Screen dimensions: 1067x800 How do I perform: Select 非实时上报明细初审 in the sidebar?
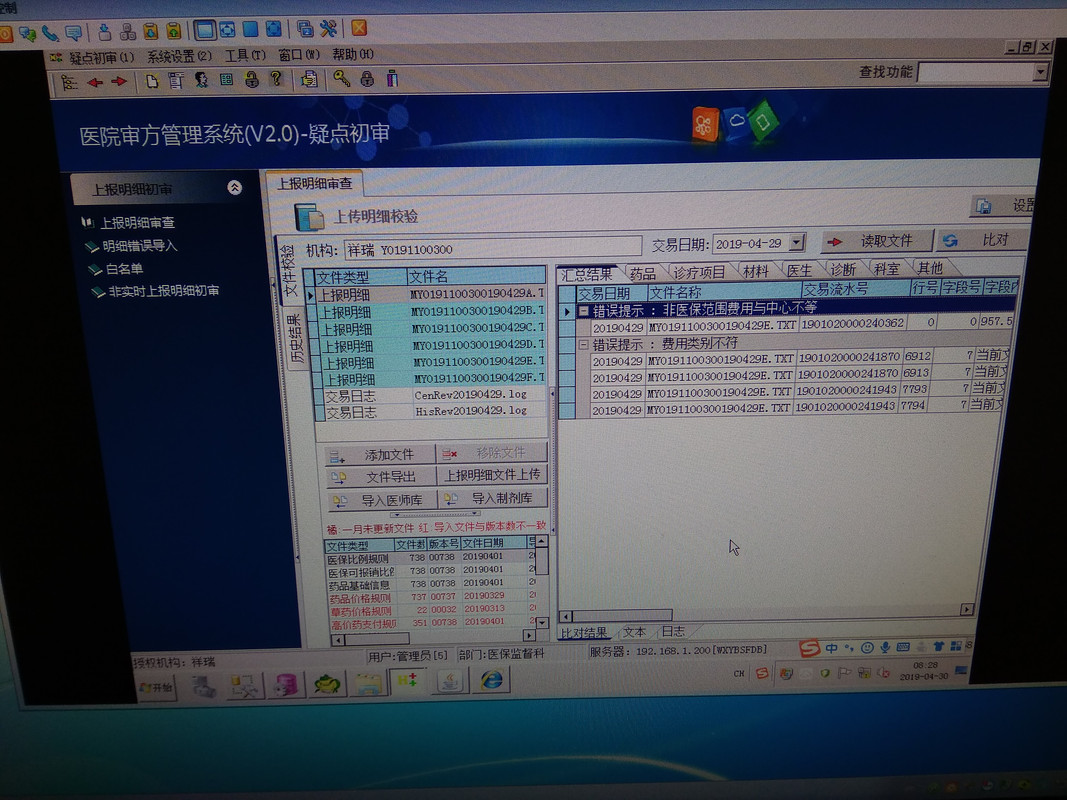(163, 291)
